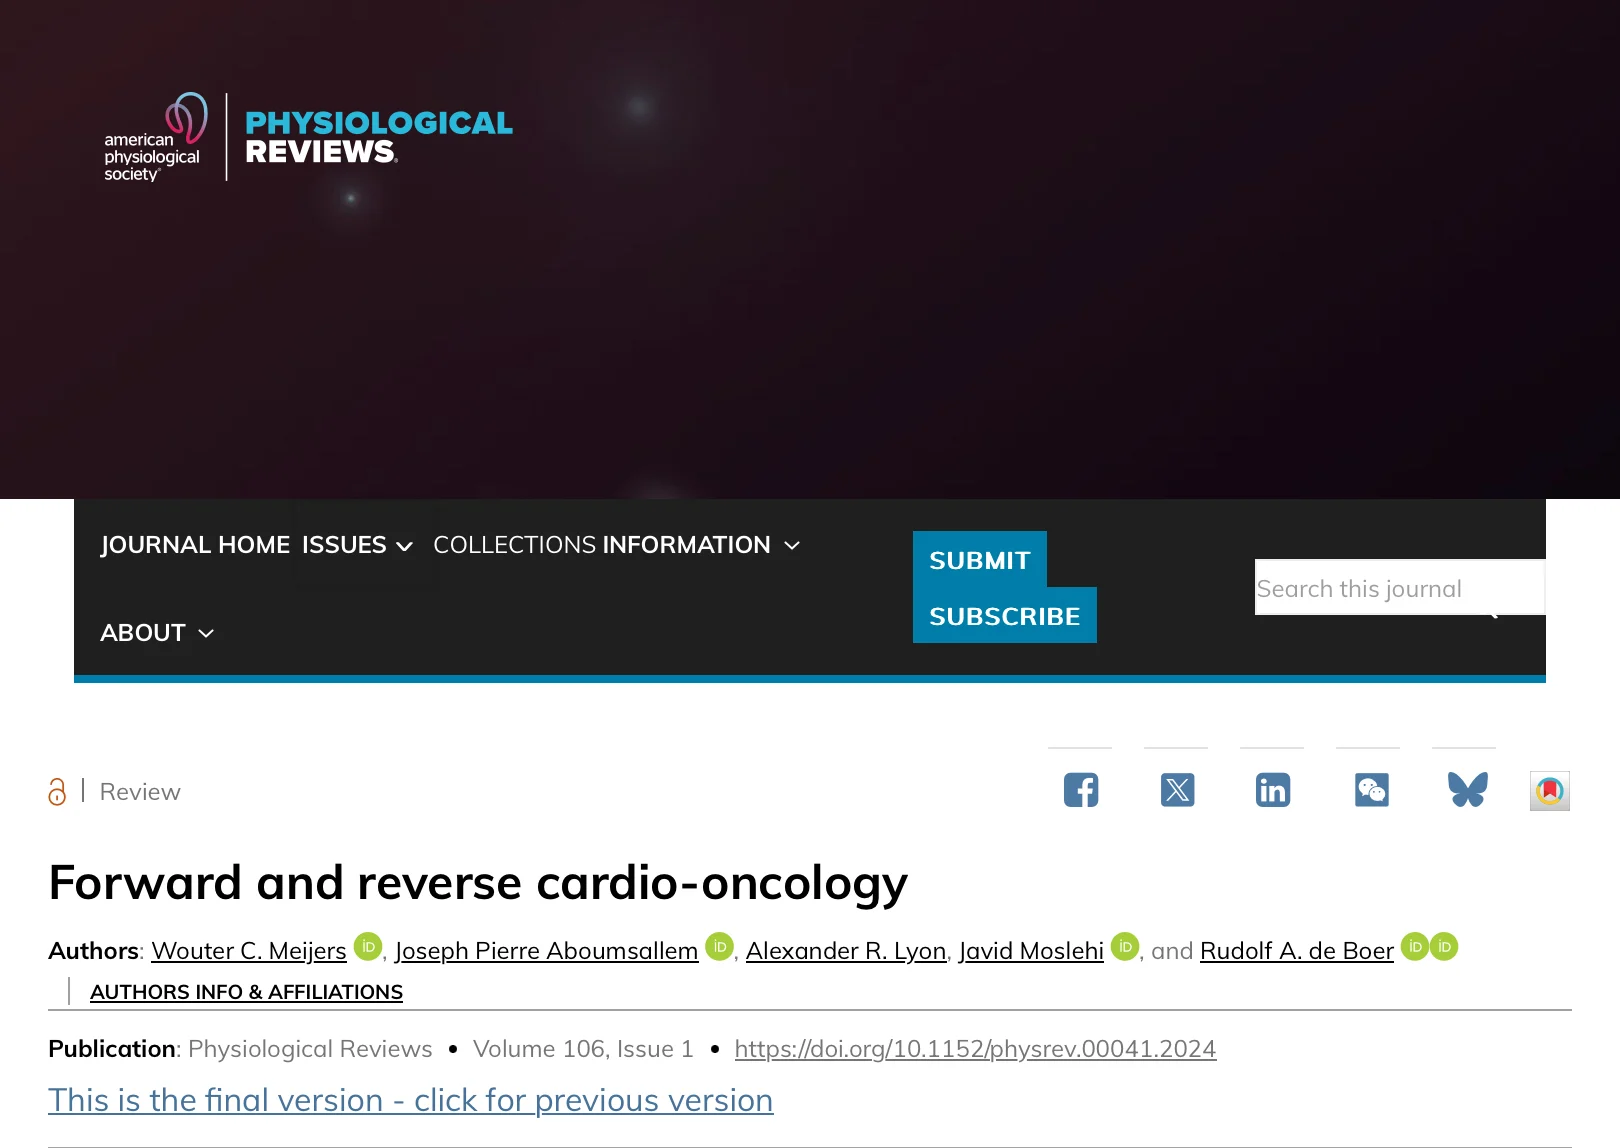
Task: Share the article on Facebook
Action: click(1079, 790)
